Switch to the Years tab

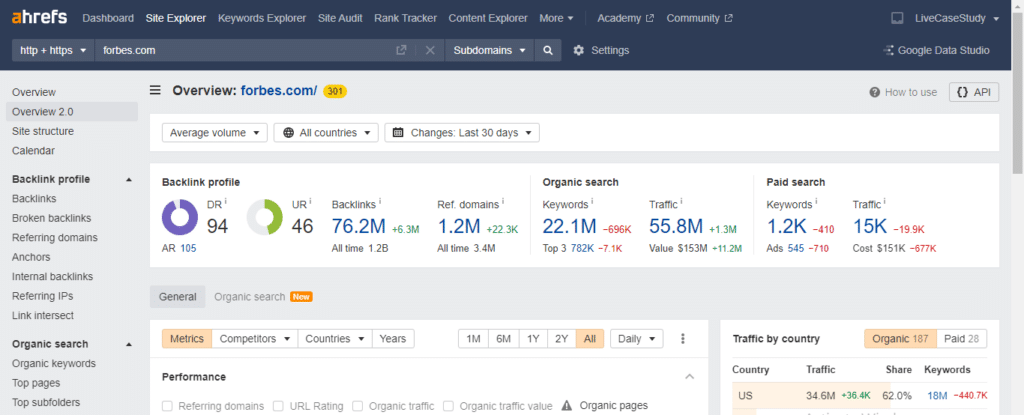tap(392, 339)
